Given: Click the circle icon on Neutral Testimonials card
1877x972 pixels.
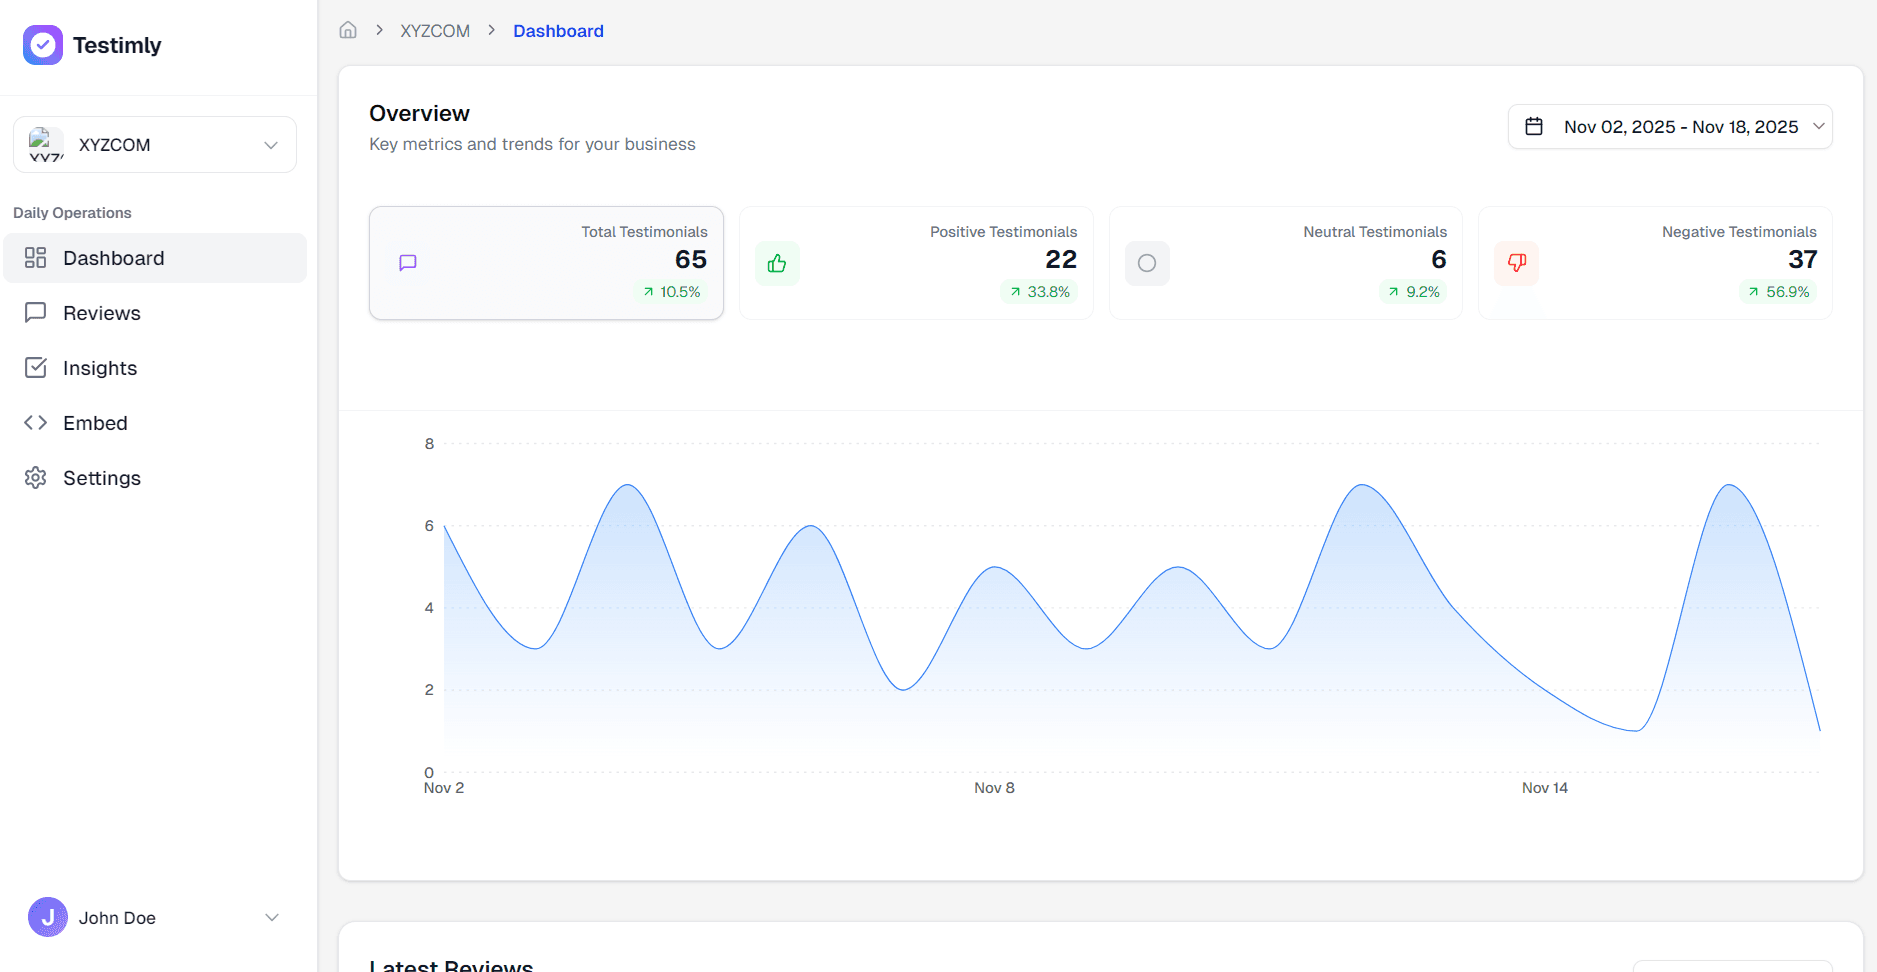Looking at the screenshot, I should click(1147, 263).
